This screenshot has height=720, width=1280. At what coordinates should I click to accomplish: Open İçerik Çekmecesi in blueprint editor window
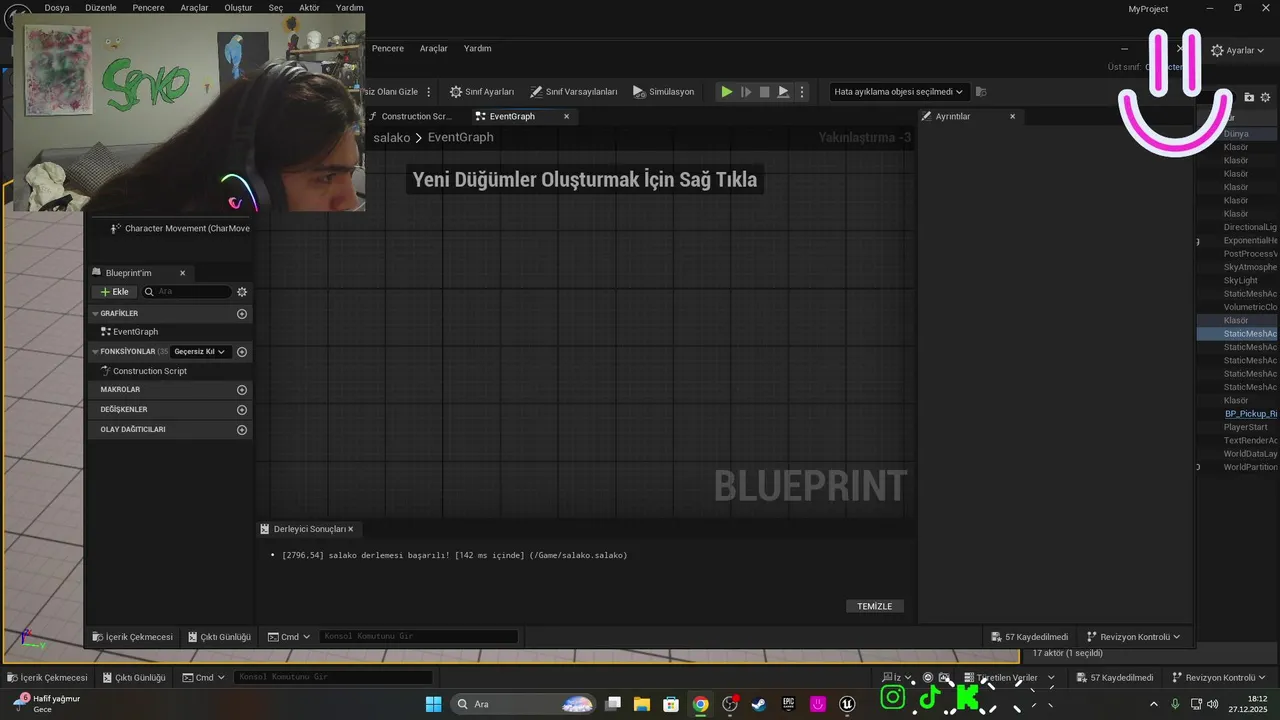pos(132,637)
